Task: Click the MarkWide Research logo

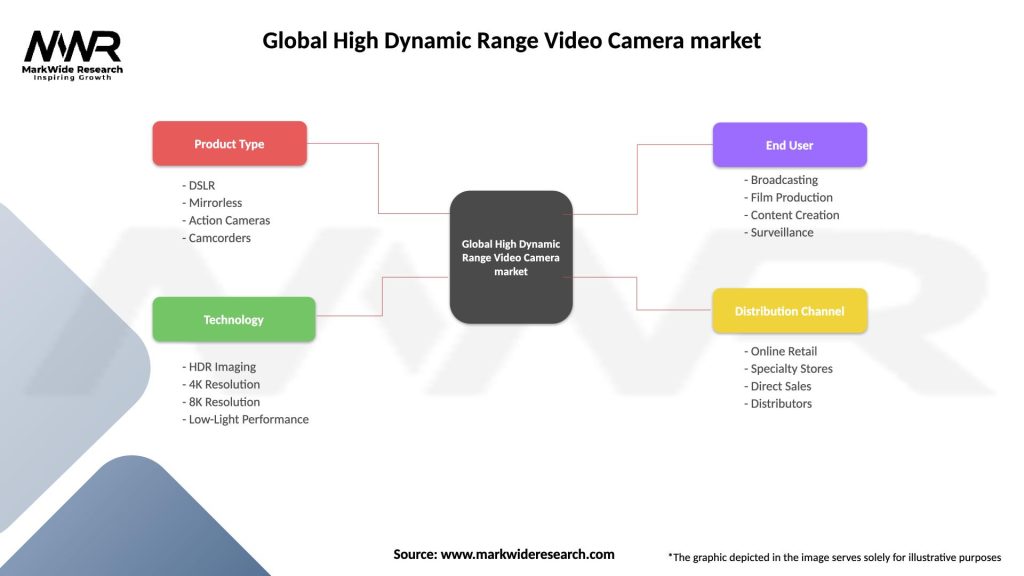Action: (x=73, y=54)
